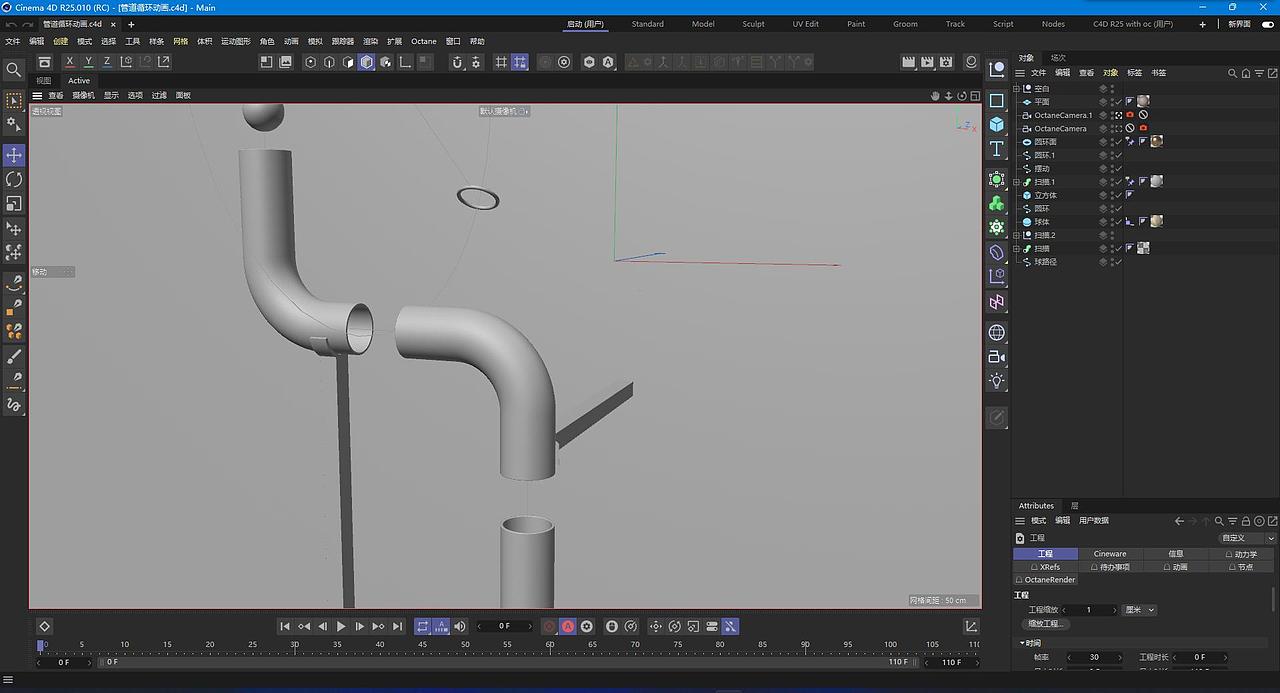Select the Live Selection tool in the left toolbar
The height and width of the screenshot is (693, 1280).
(x=13, y=100)
